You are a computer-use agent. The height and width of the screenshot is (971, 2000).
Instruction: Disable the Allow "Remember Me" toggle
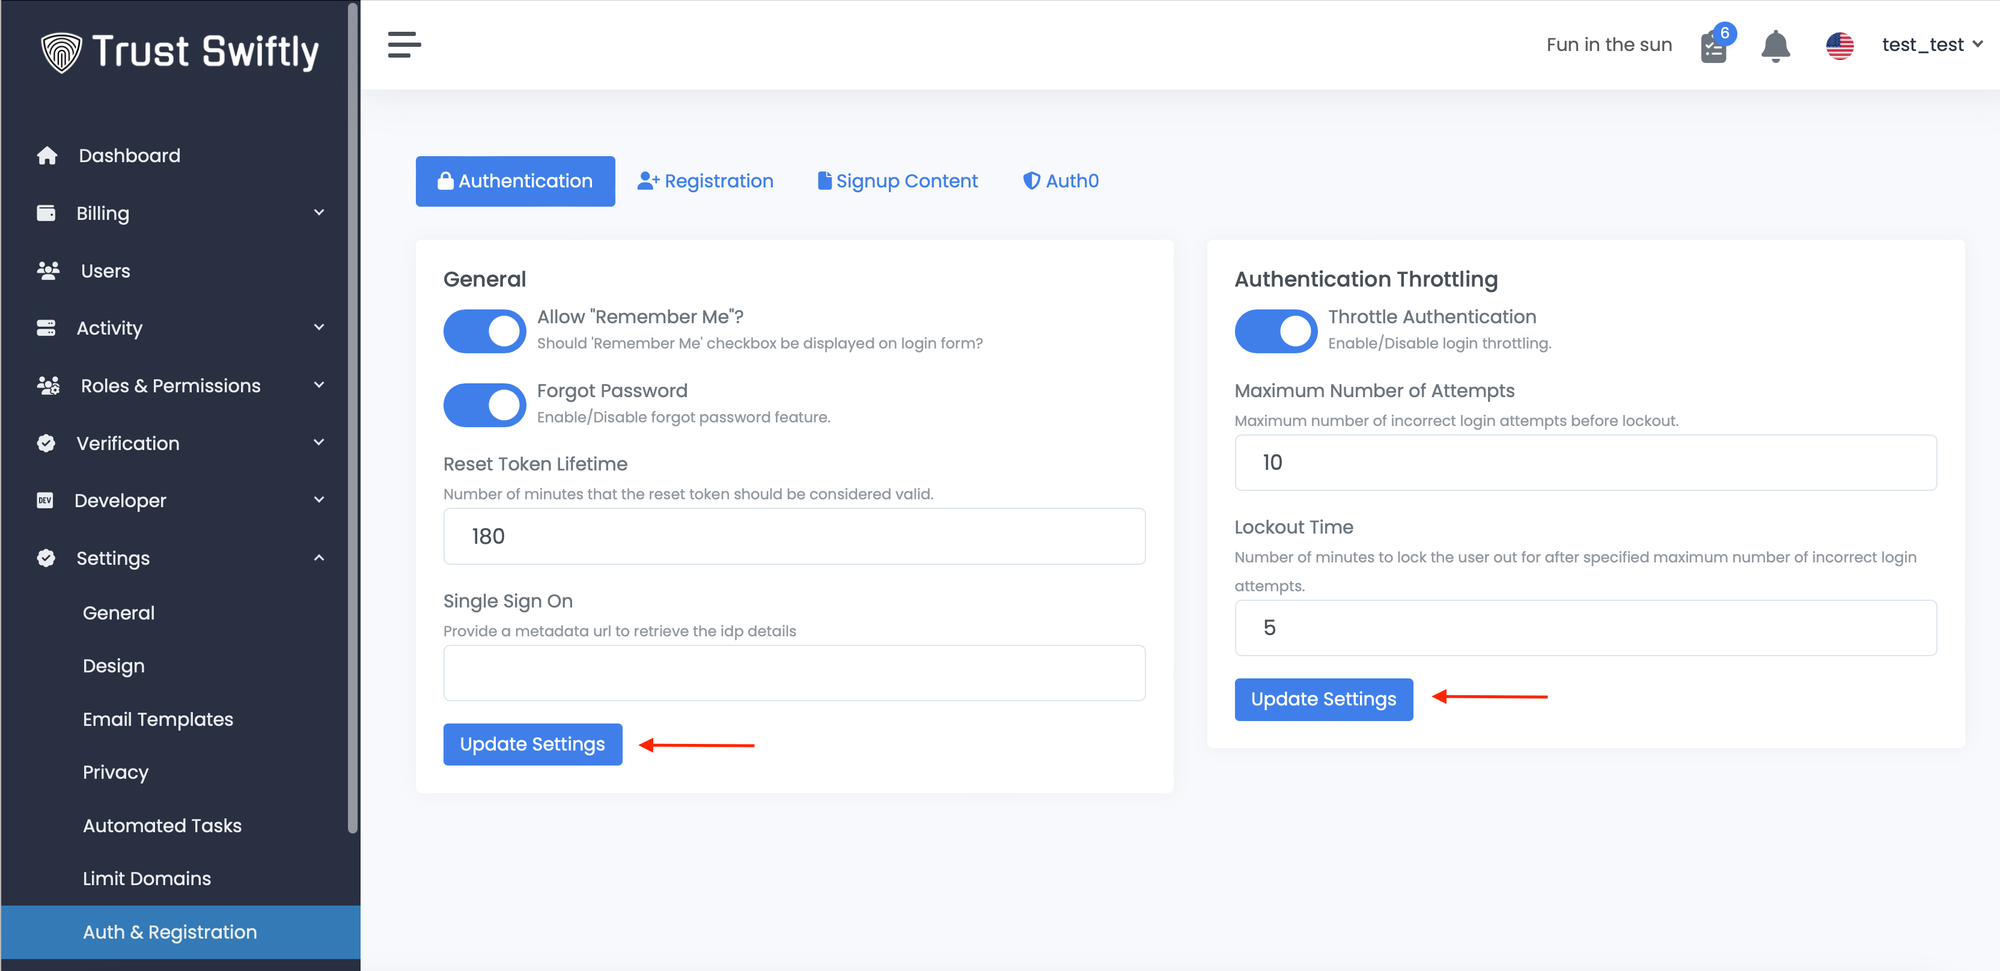click(x=485, y=331)
